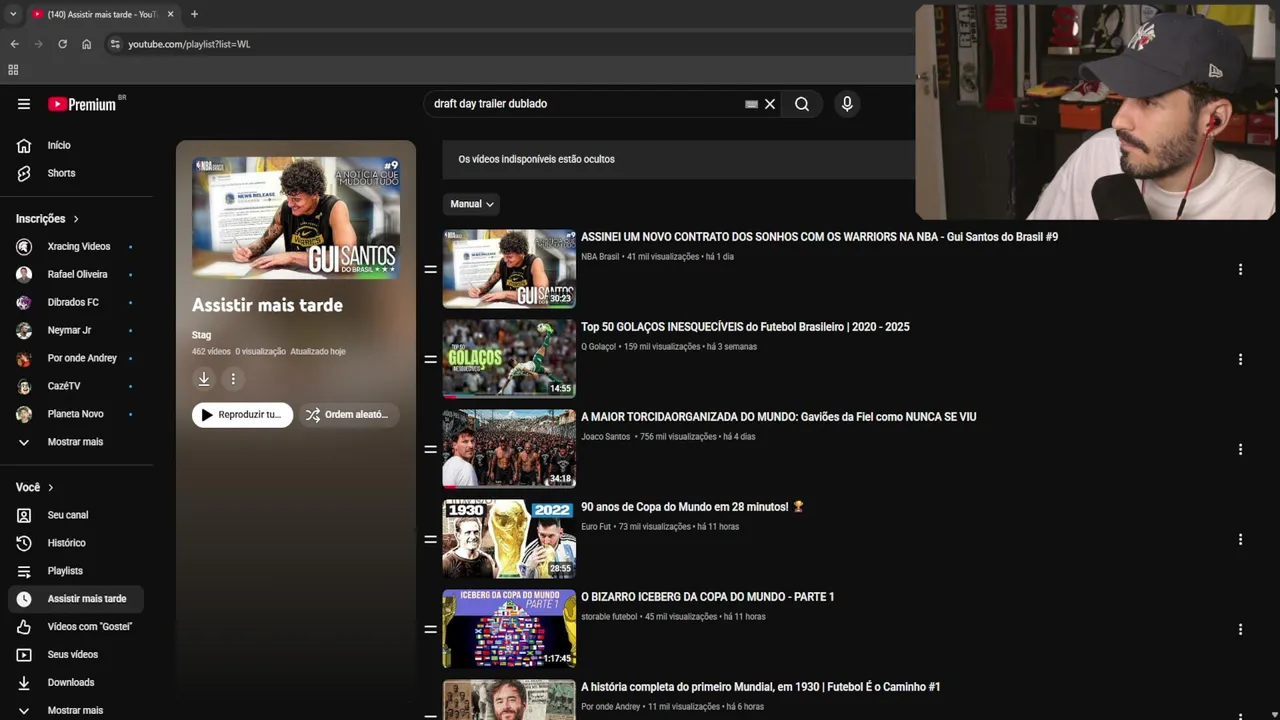Screen dimensions: 1280x720
Task: Show more subscriptions under Inscrições
Action: pyautogui.click(x=76, y=442)
